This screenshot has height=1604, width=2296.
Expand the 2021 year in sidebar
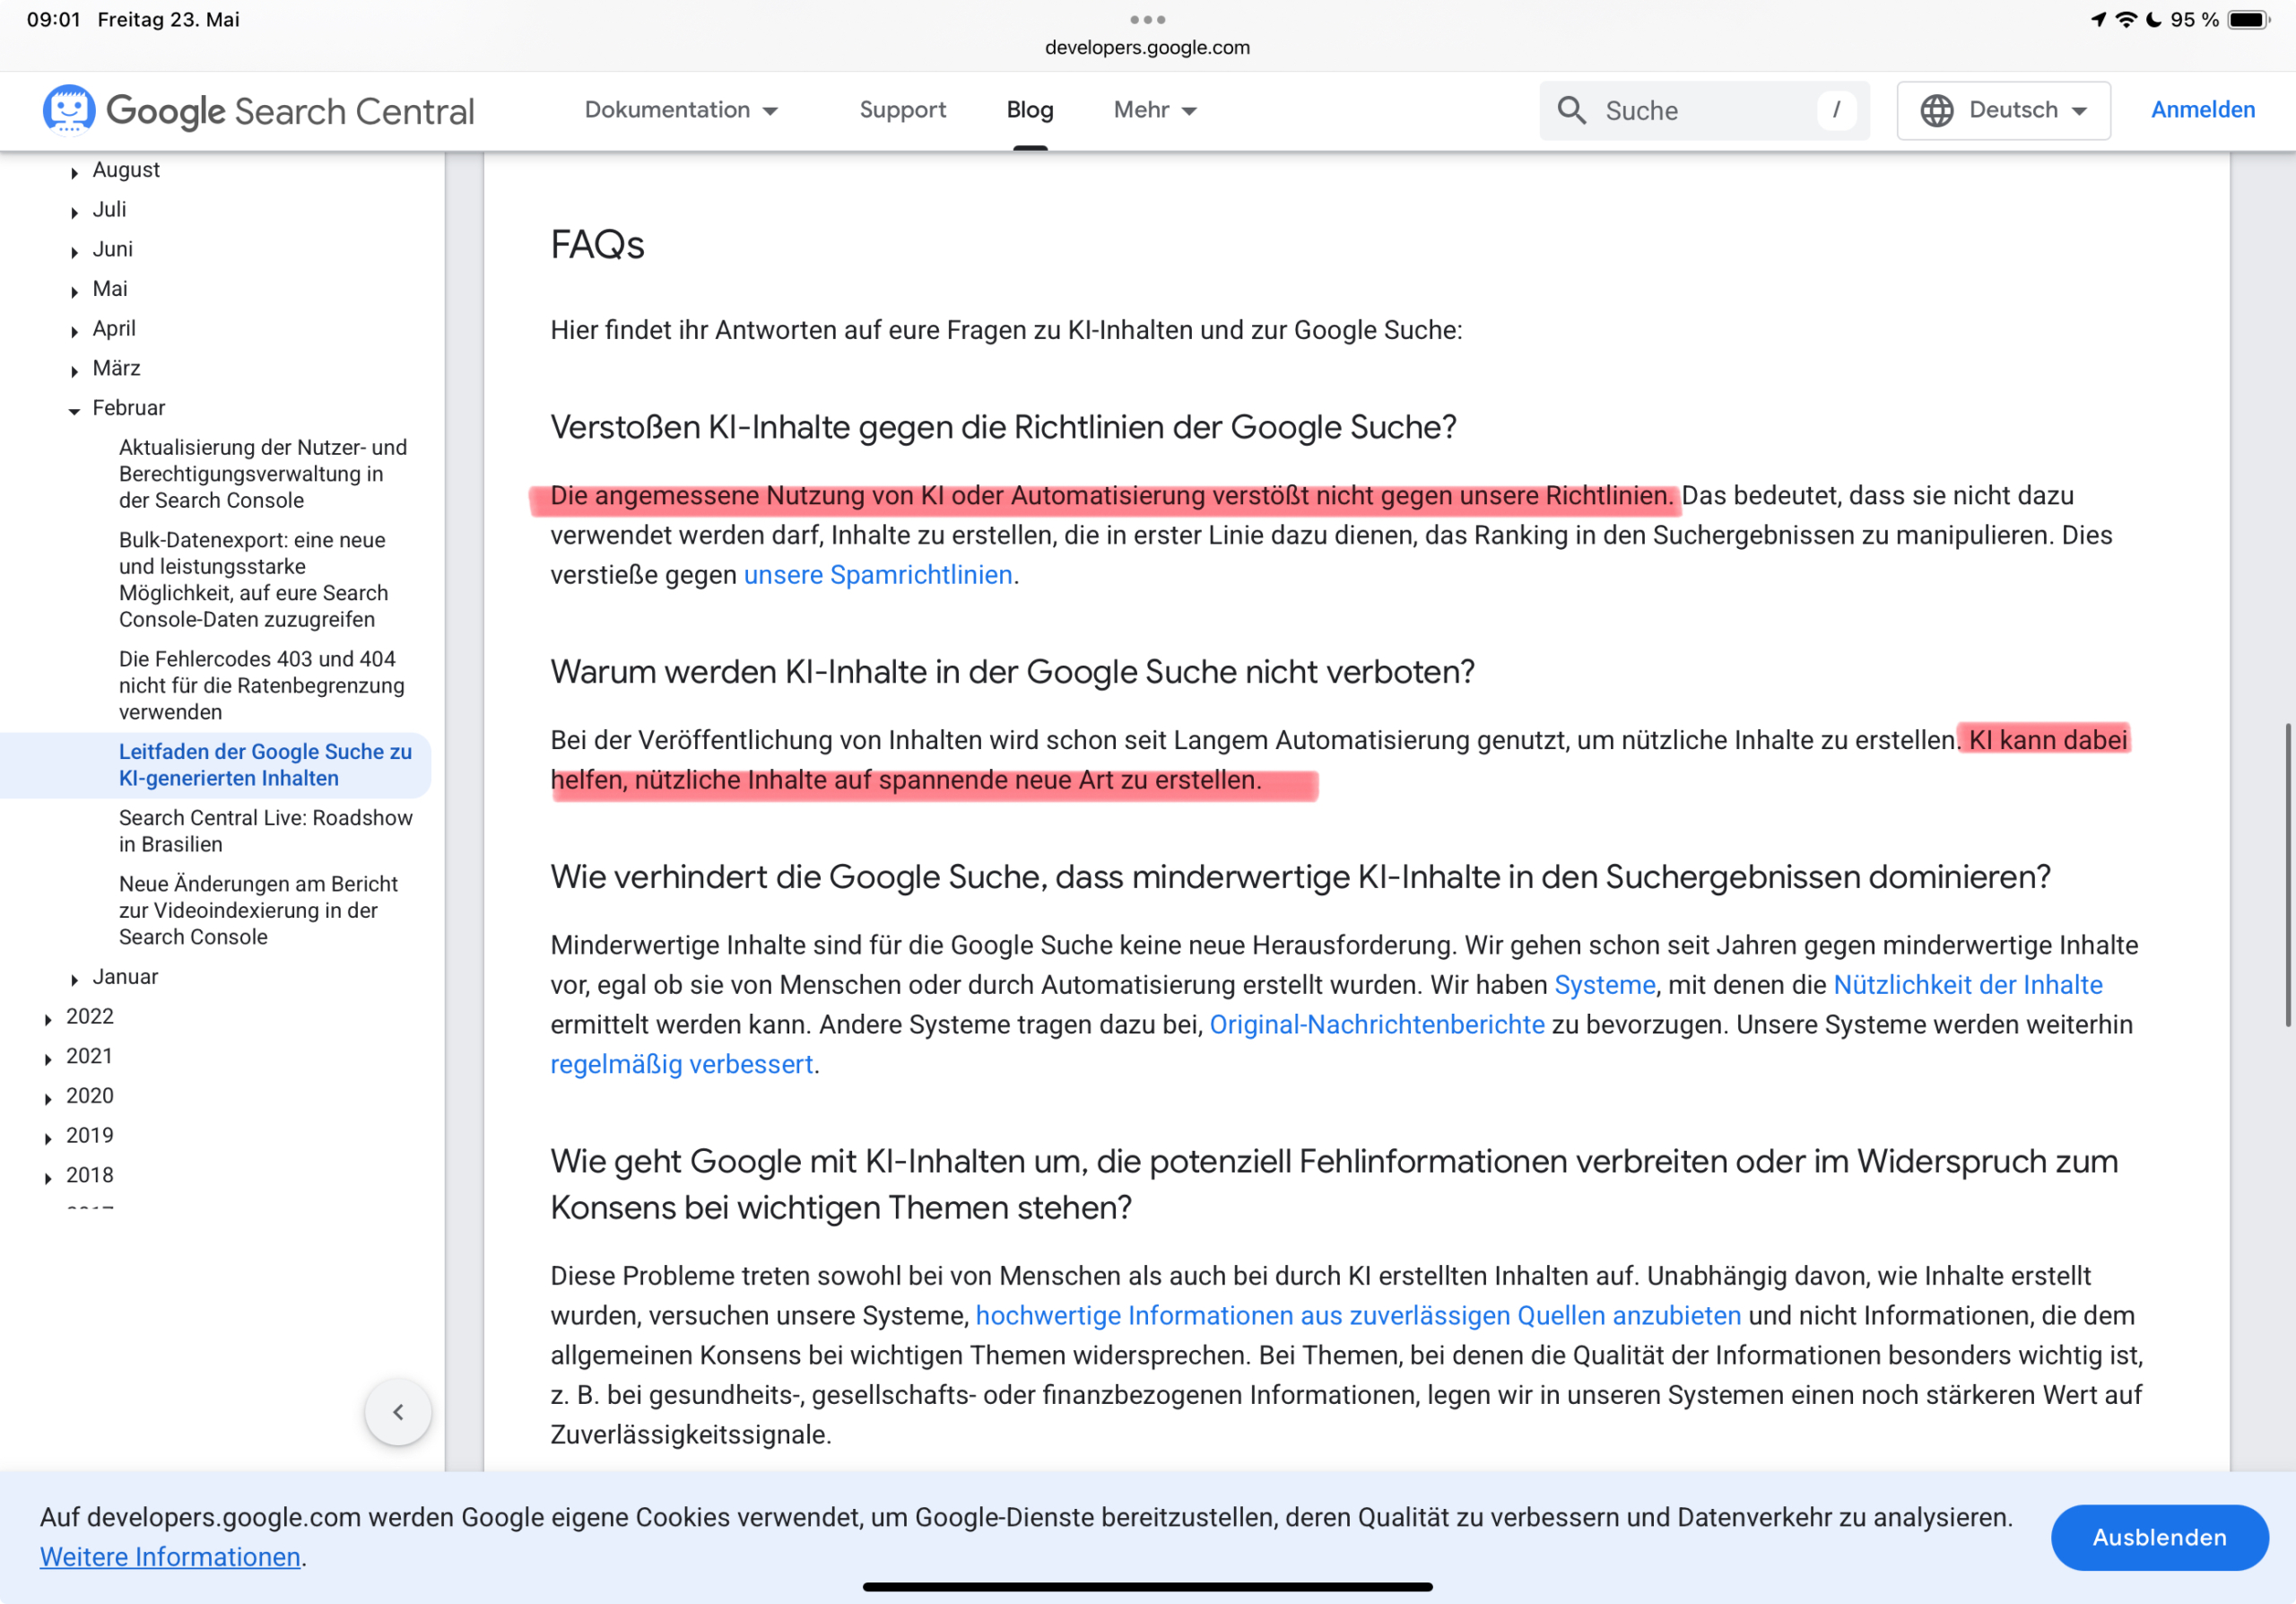49,1058
